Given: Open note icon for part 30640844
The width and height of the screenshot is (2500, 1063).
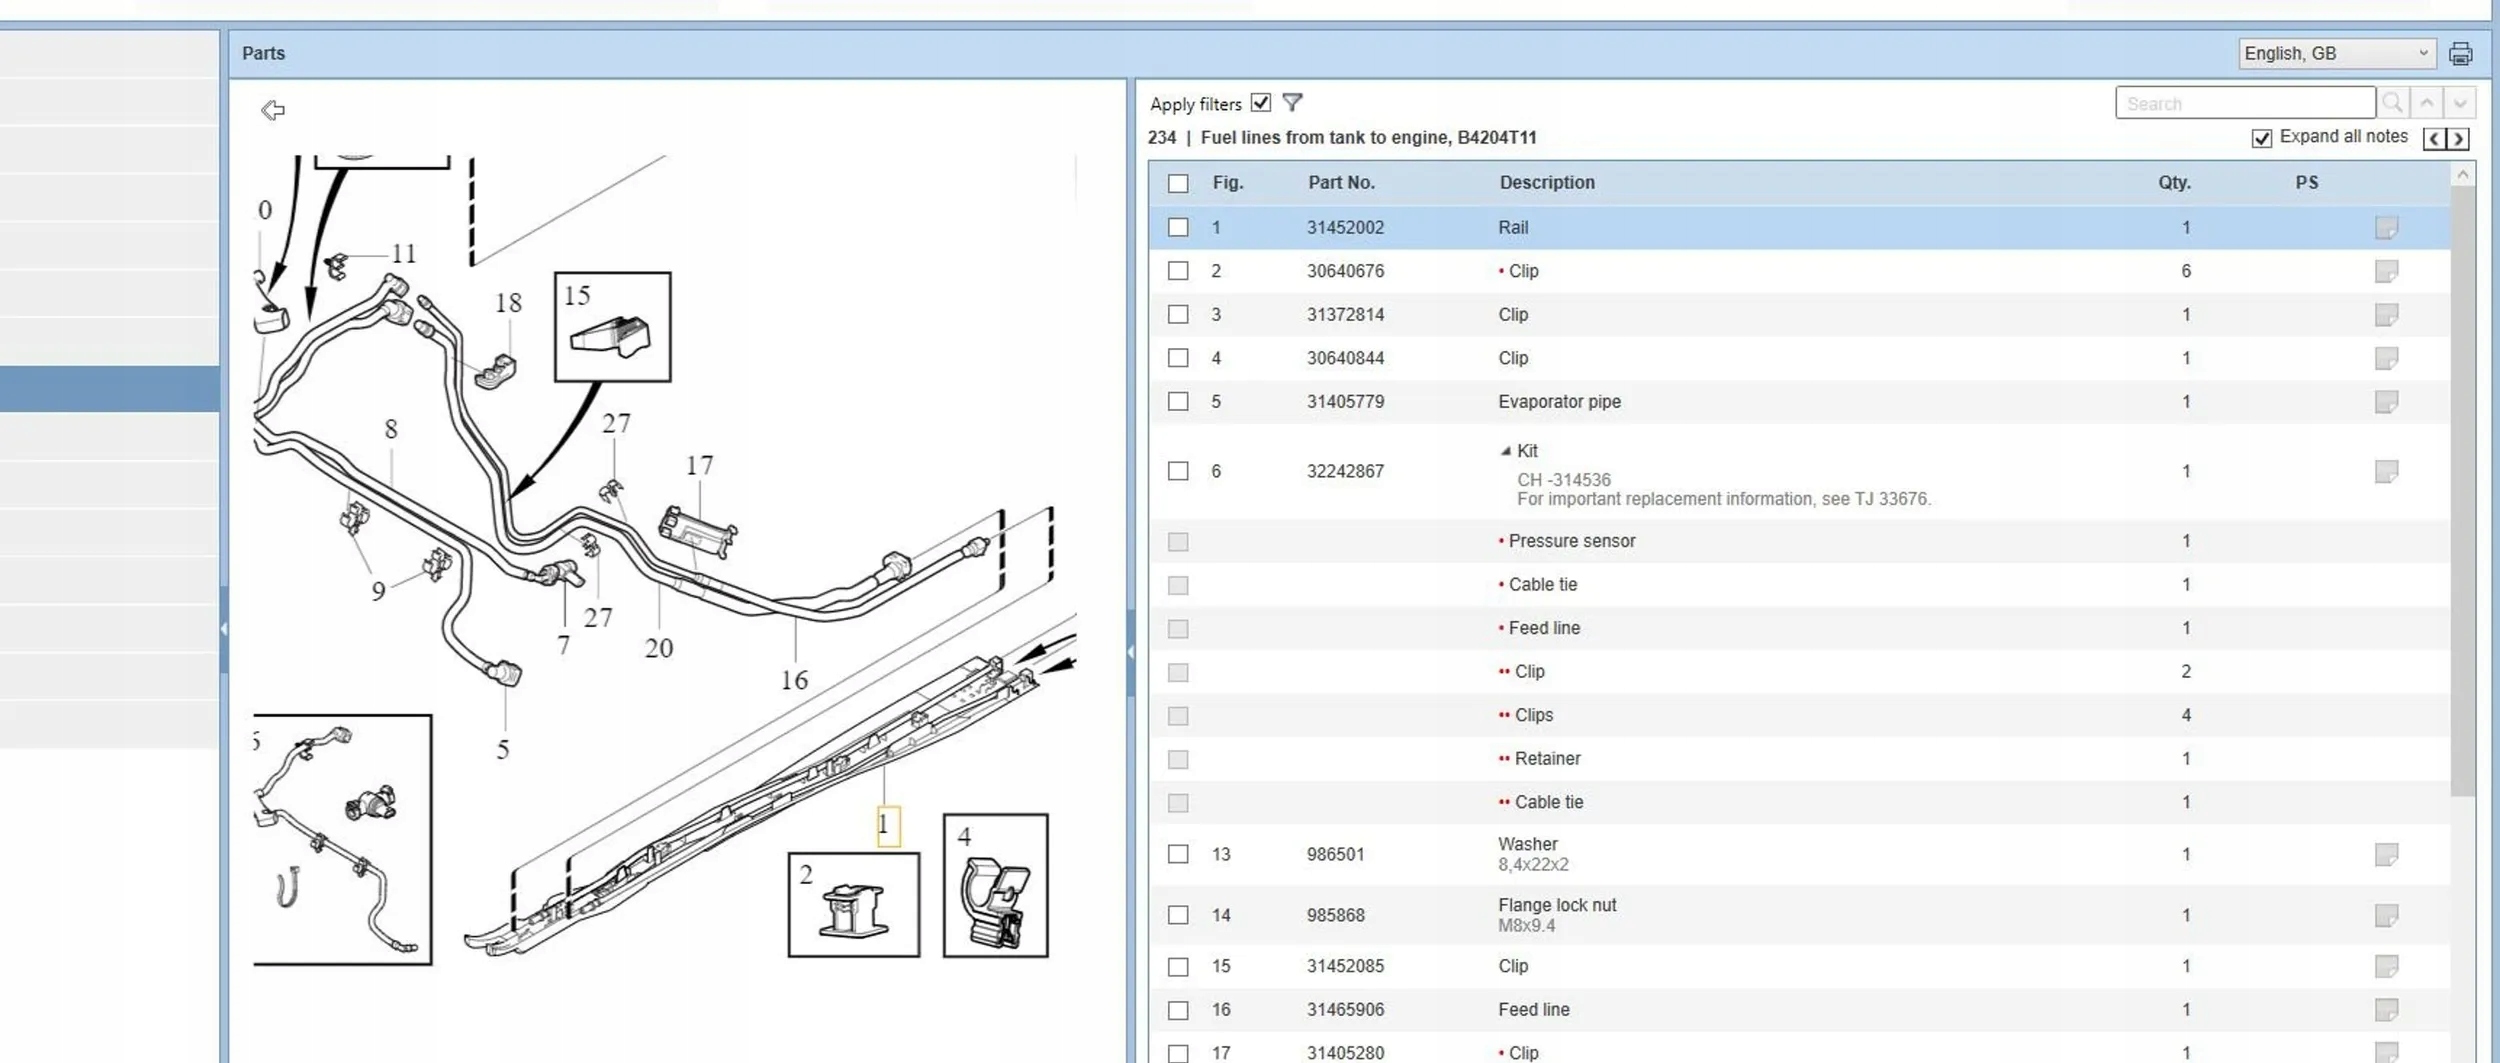Looking at the screenshot, I should coord(2386,359).
